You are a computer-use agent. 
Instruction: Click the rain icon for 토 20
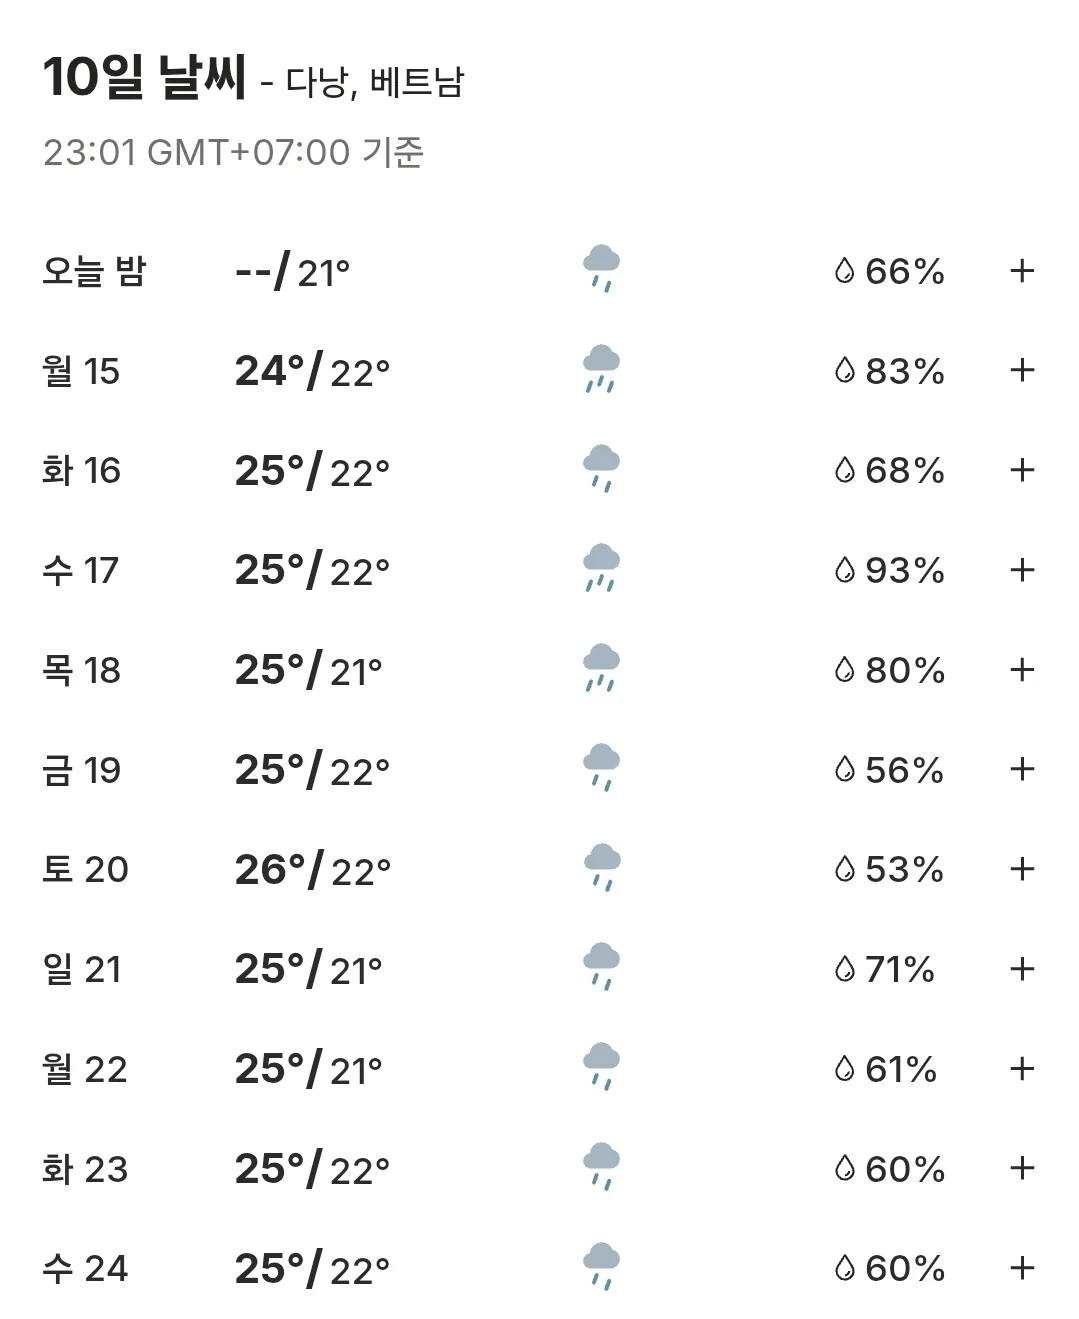pyautogui.click(x=601, y=867)
